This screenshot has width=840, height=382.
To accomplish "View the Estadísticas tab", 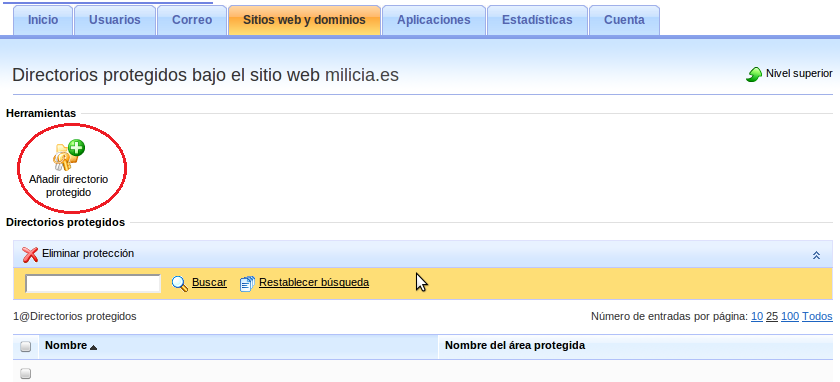I will click(537, 20).
